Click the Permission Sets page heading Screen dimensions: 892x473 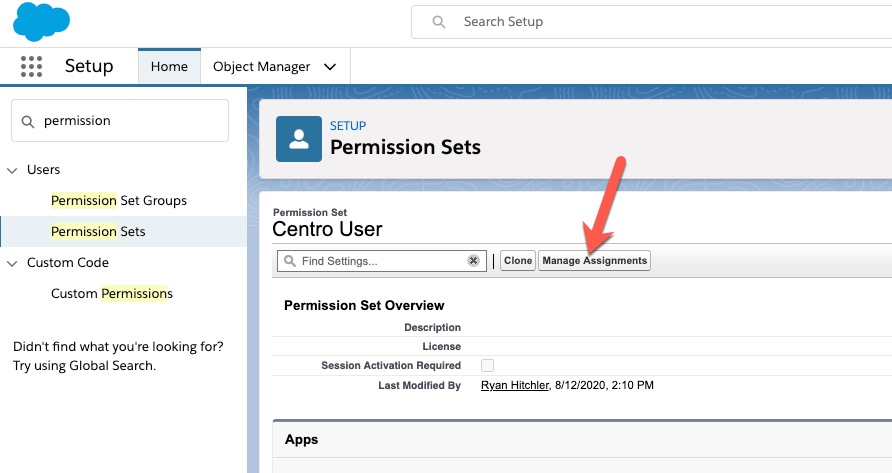tap(405, 147)
